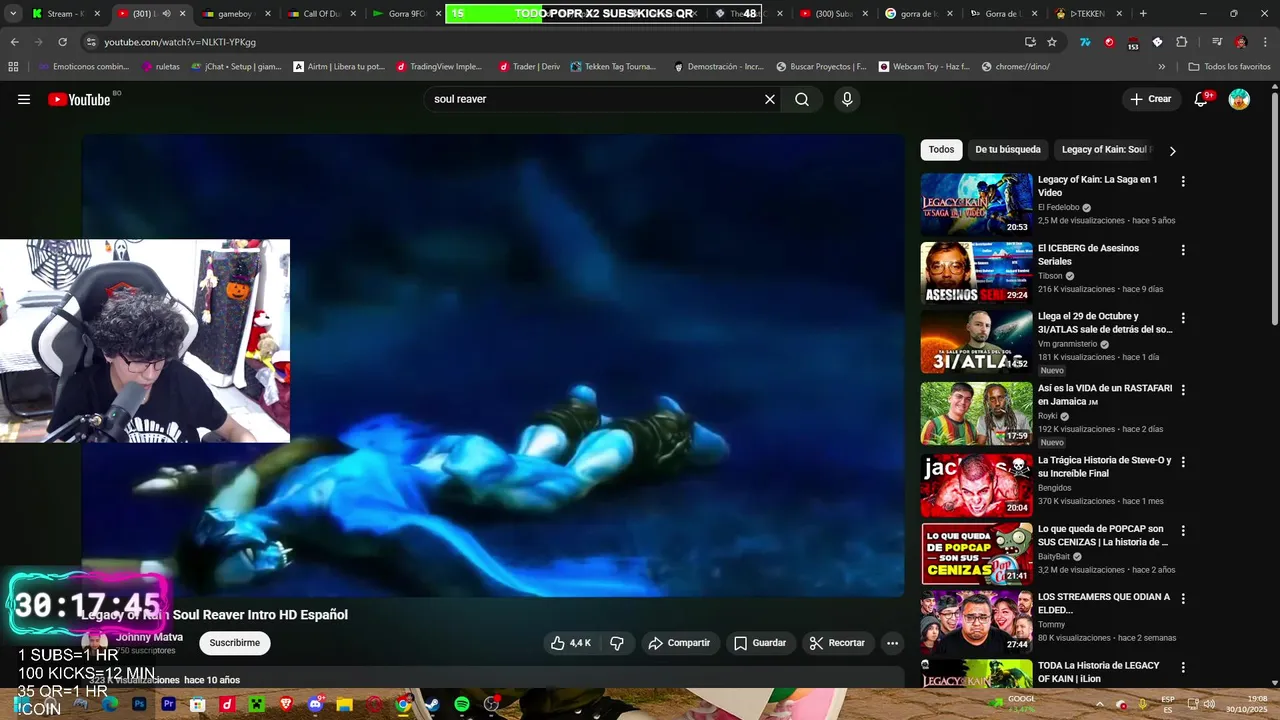Install app icon in address bar
Viewport: 1280px width, 720px height.
coord(1030,42)
